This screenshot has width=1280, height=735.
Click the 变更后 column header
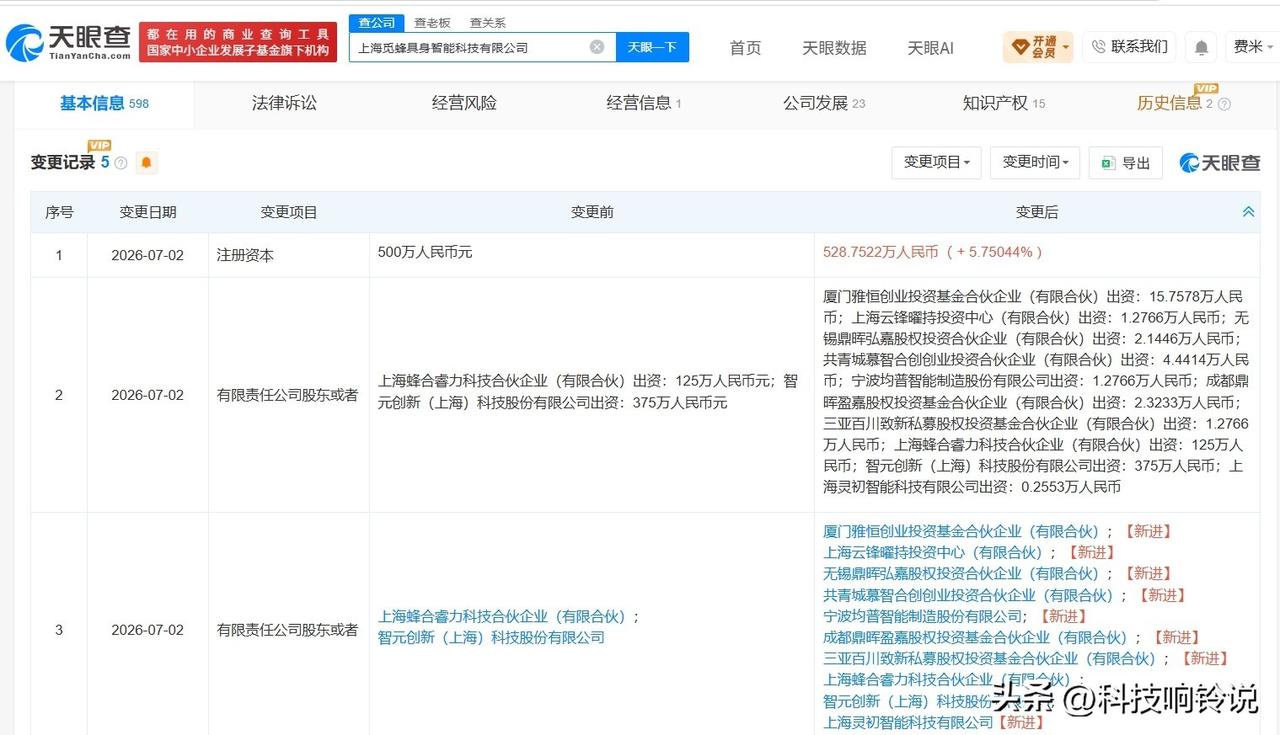[x=1037, y=212]
